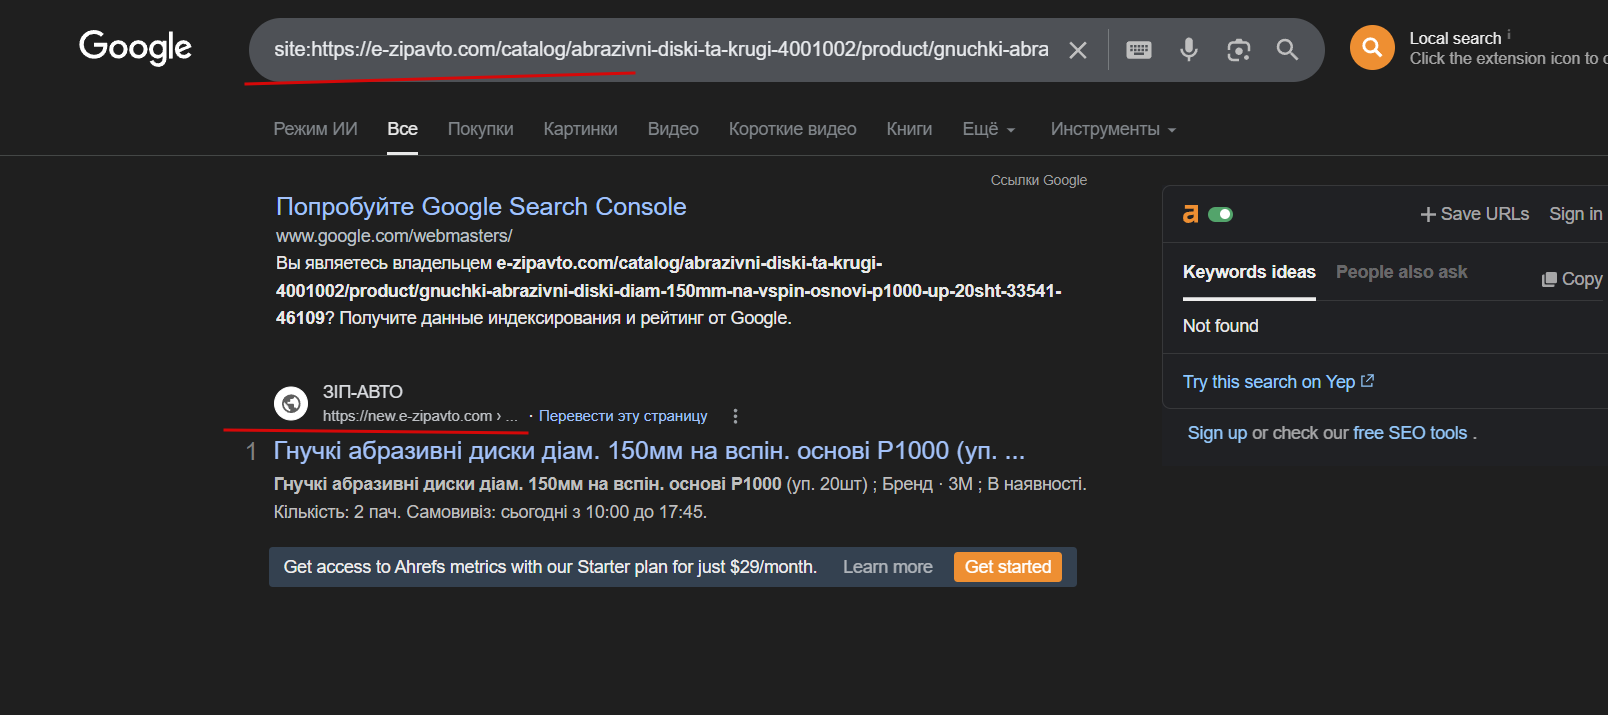Click inside the Google search input field
Viewport: 1608px width, 715px height.
pos(661,49)
